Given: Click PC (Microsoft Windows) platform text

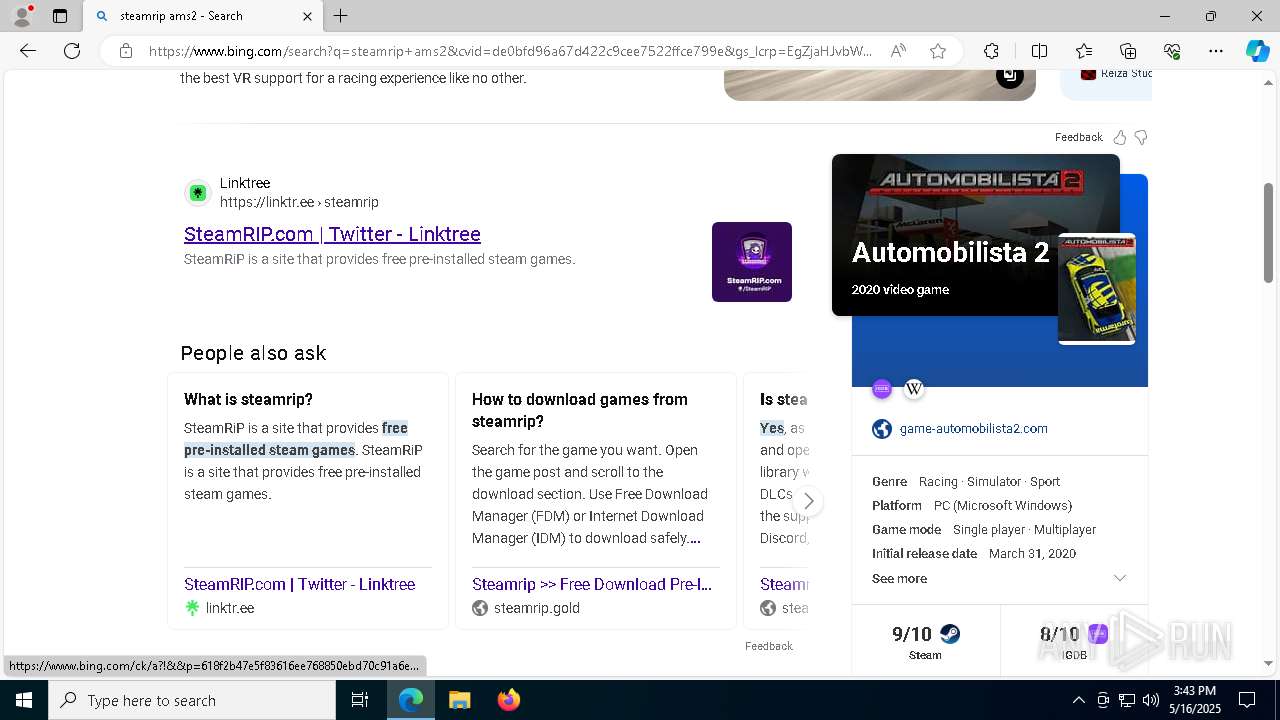Looking at the screenshot, I should (x=1003, y=505).
